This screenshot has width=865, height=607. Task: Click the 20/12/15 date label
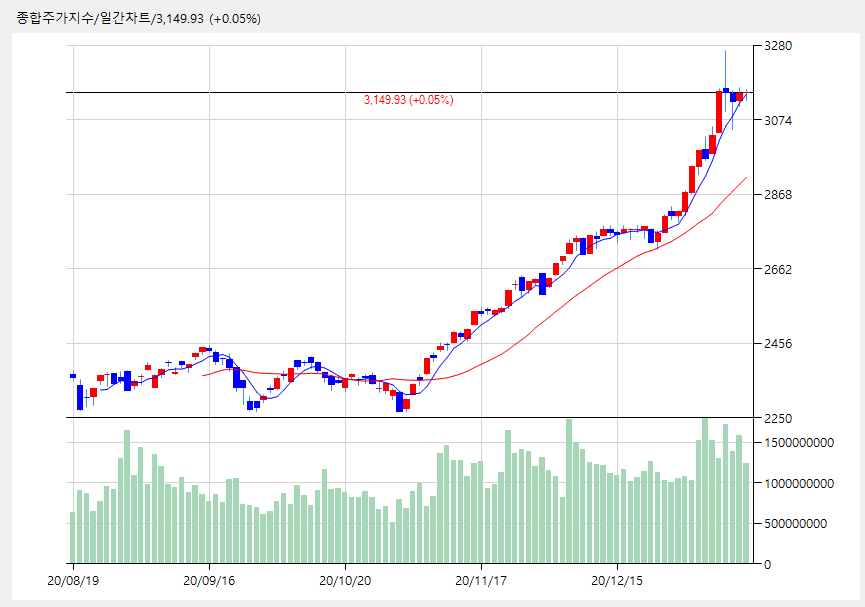(x=617, y=581)
